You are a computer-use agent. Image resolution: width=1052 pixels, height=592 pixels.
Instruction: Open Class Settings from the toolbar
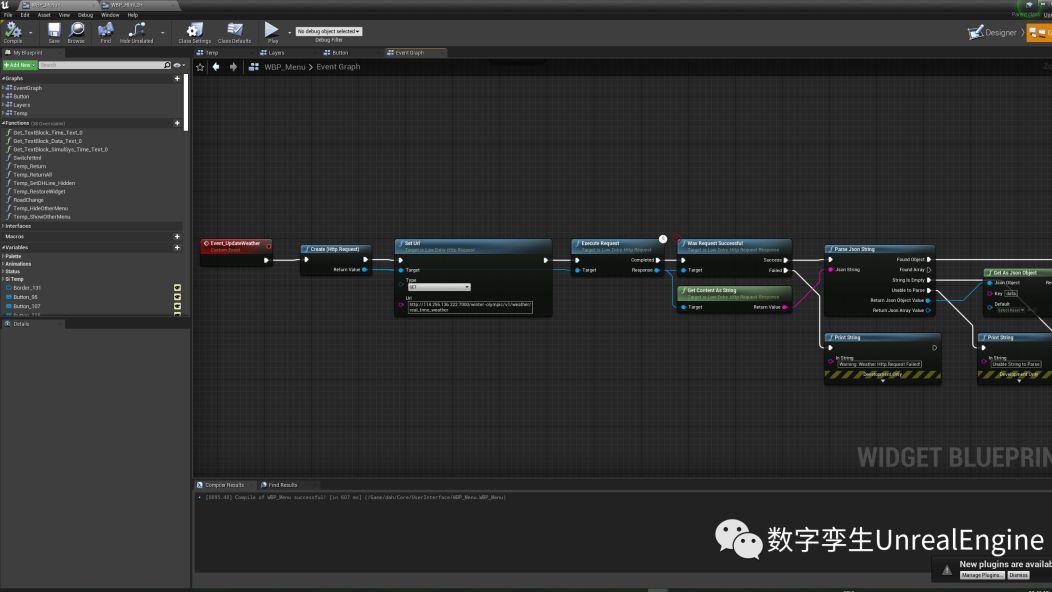point(195,30)
